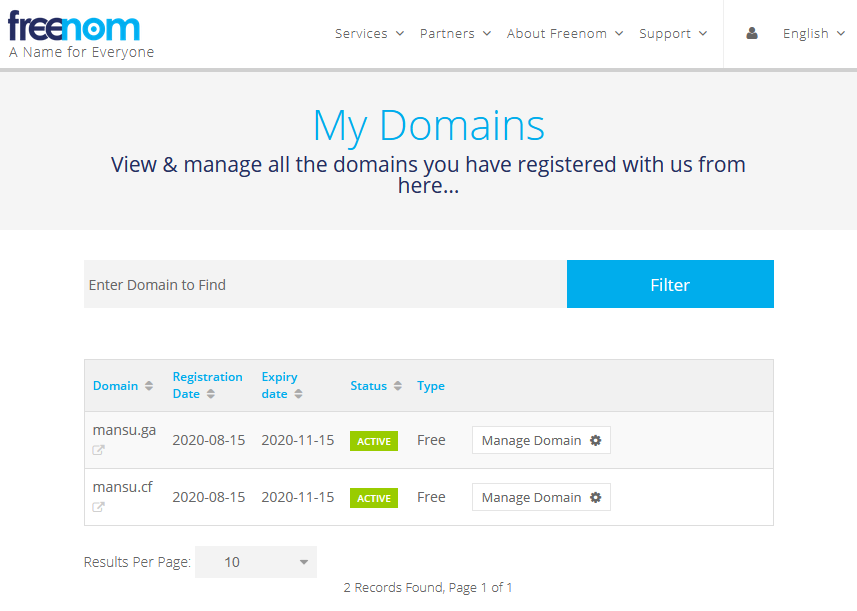Open external link icon under mansu.ga

tap(99, 450)
